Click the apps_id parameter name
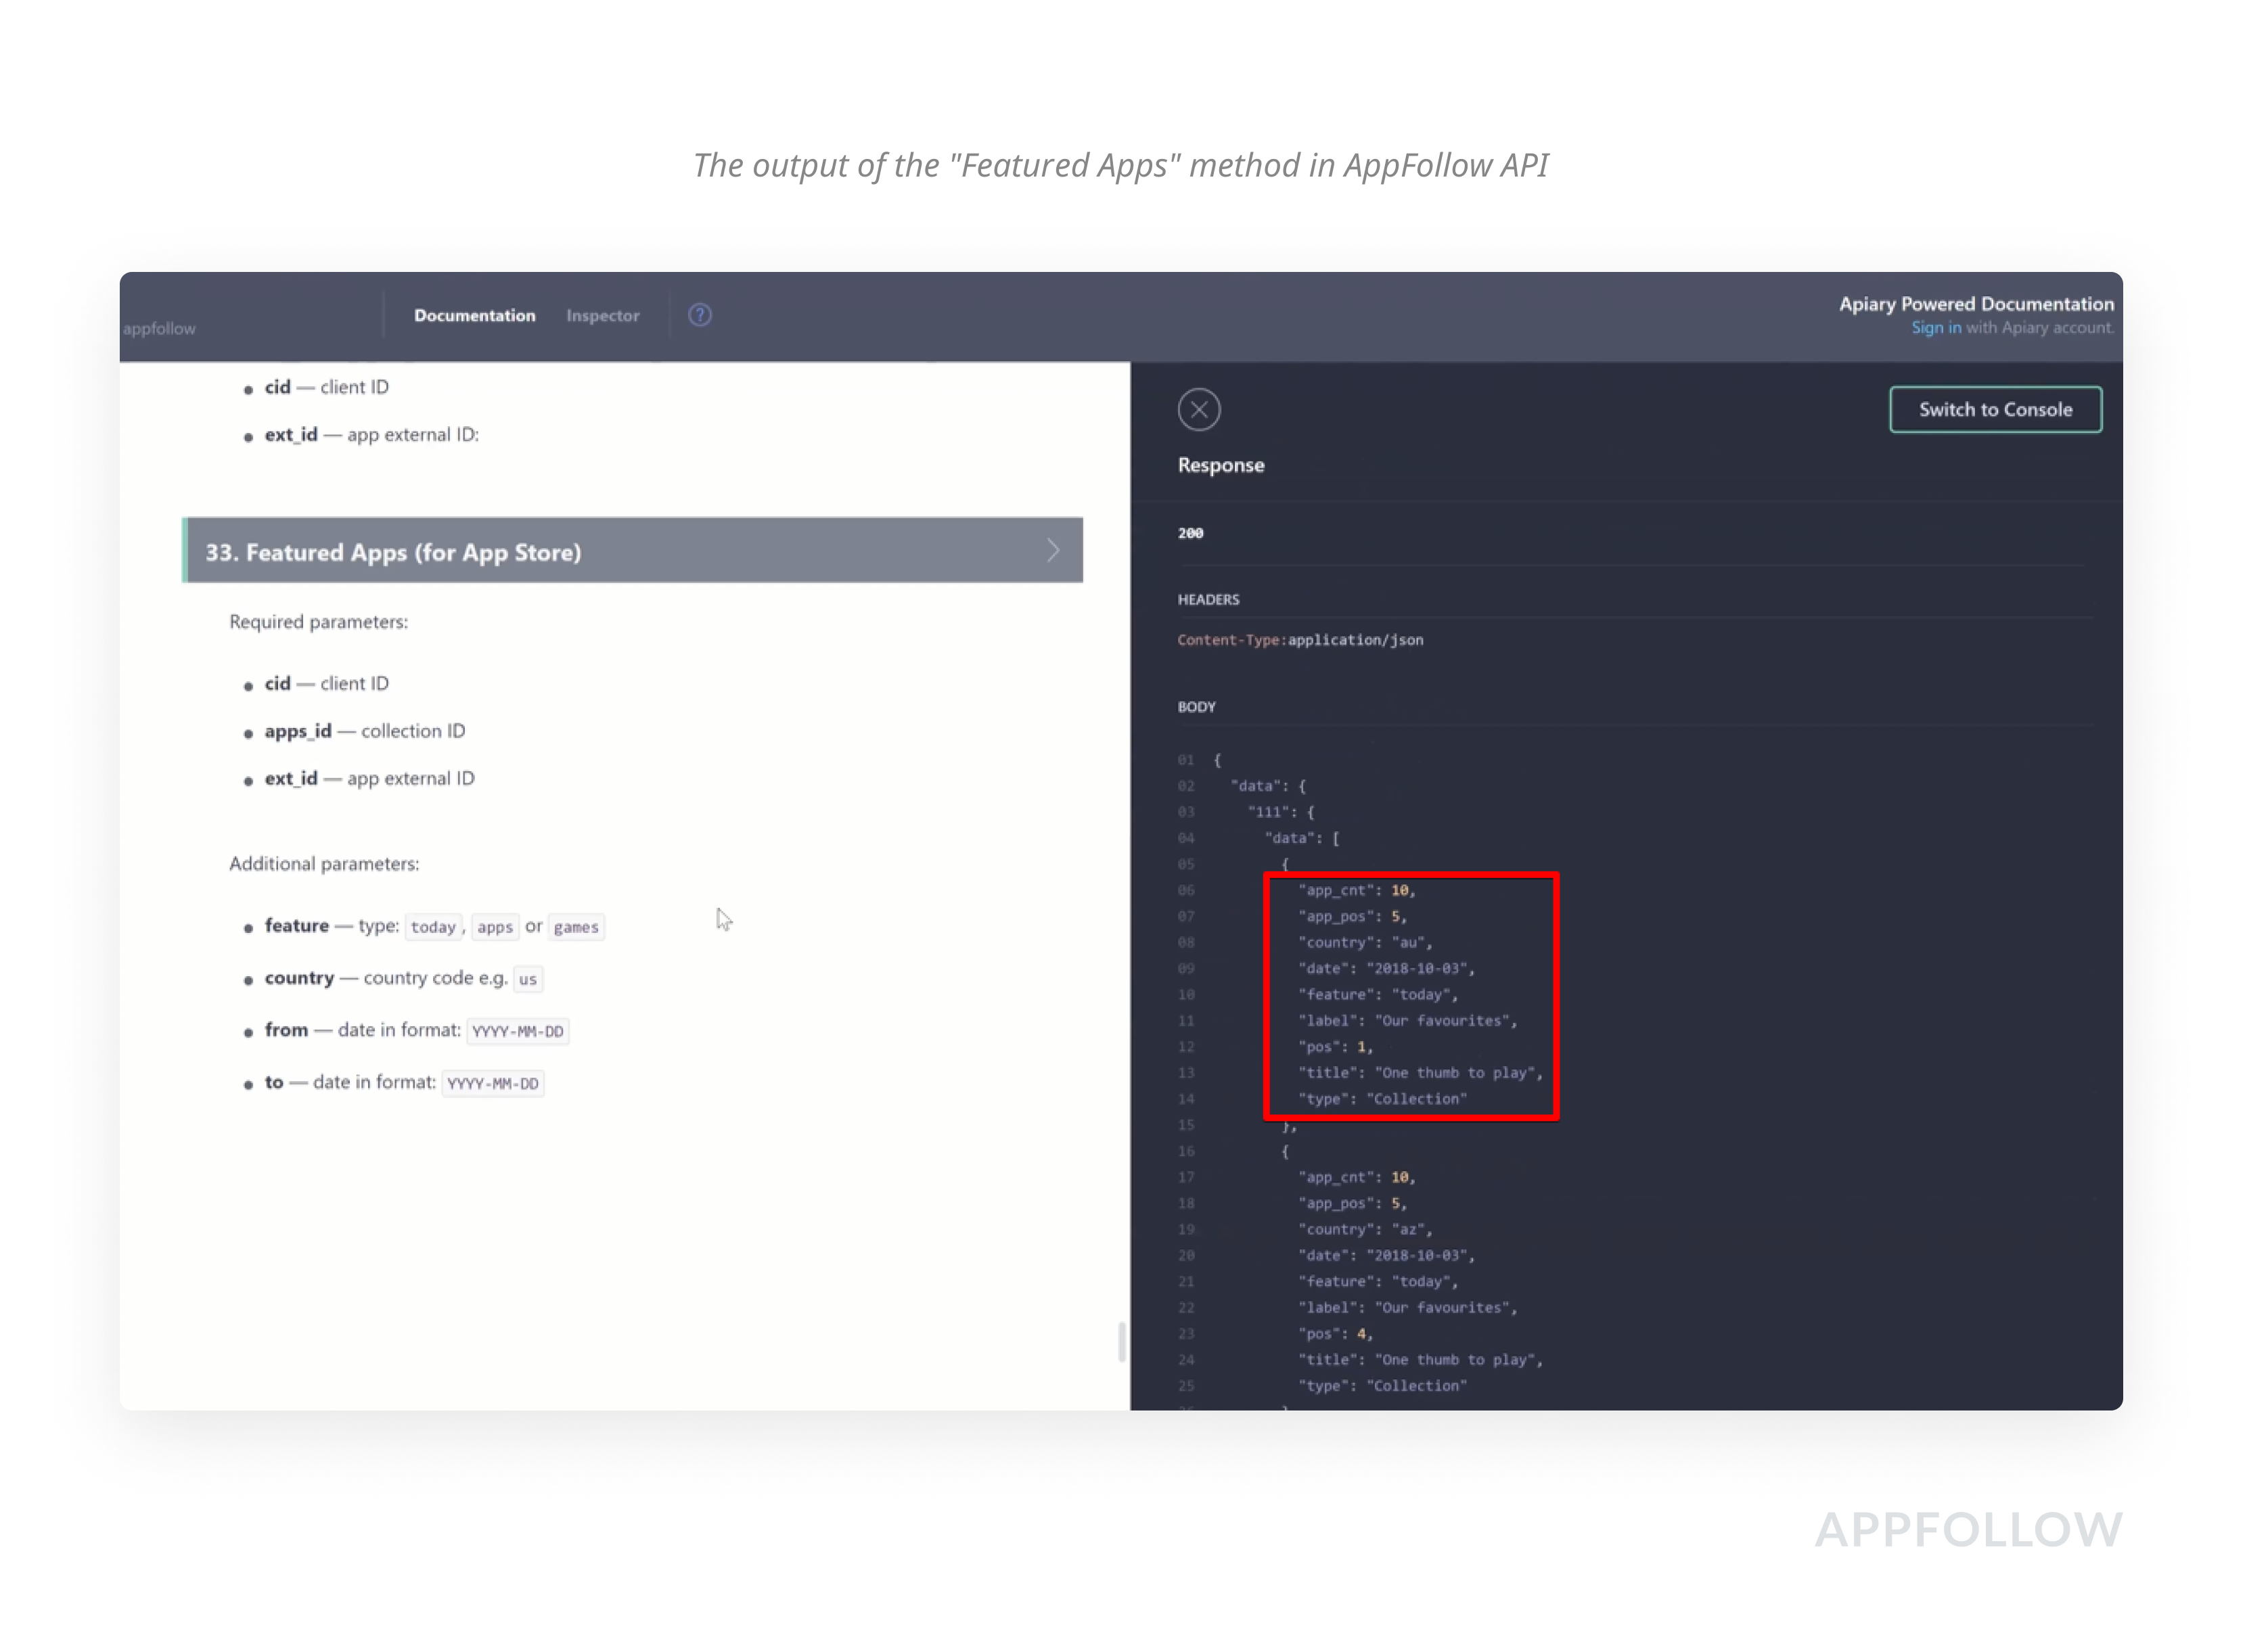 (297, 731)
